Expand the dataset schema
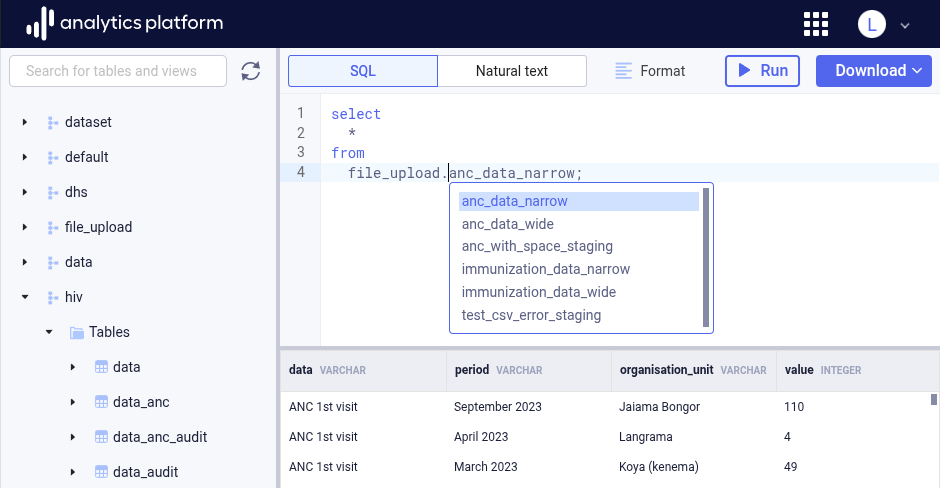940x488 pixels. click(25, 122)
